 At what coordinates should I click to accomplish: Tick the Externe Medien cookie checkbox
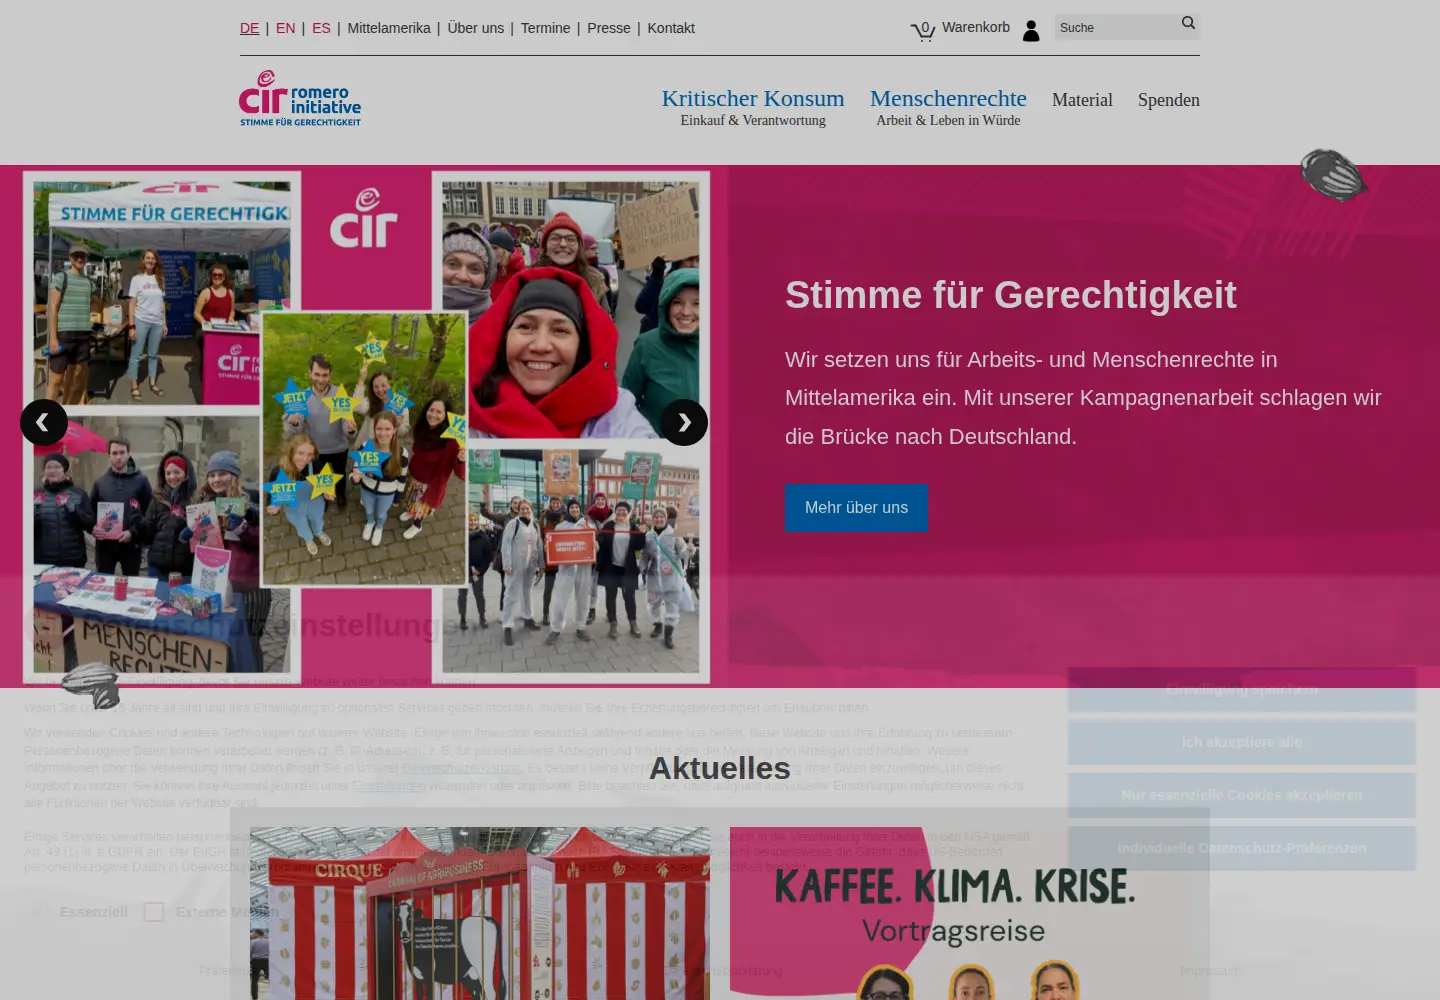pos(154,912)
